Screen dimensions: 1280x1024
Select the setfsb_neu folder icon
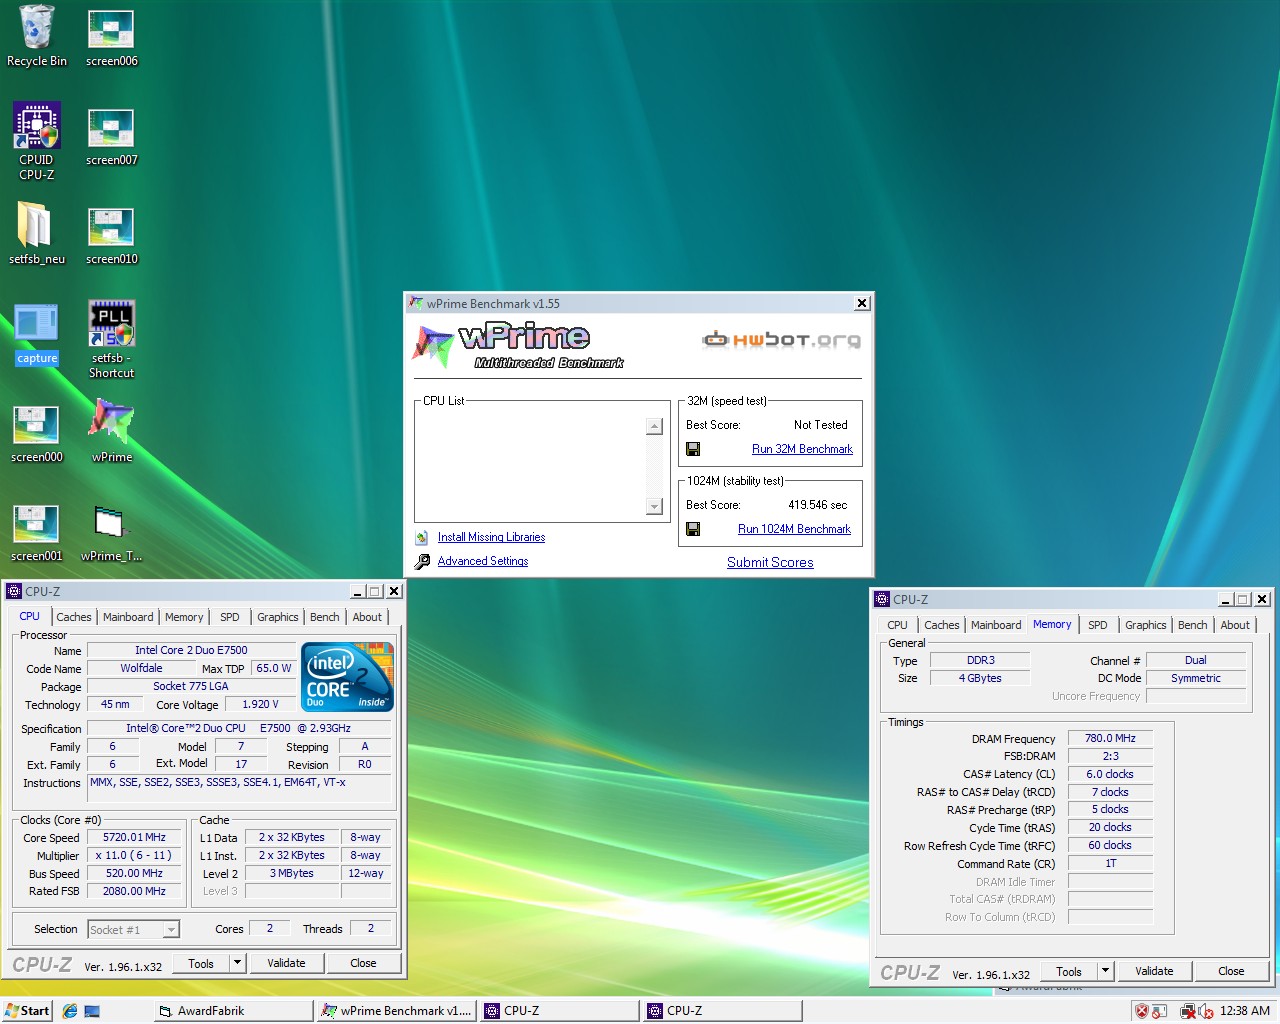tap(36, 233)
